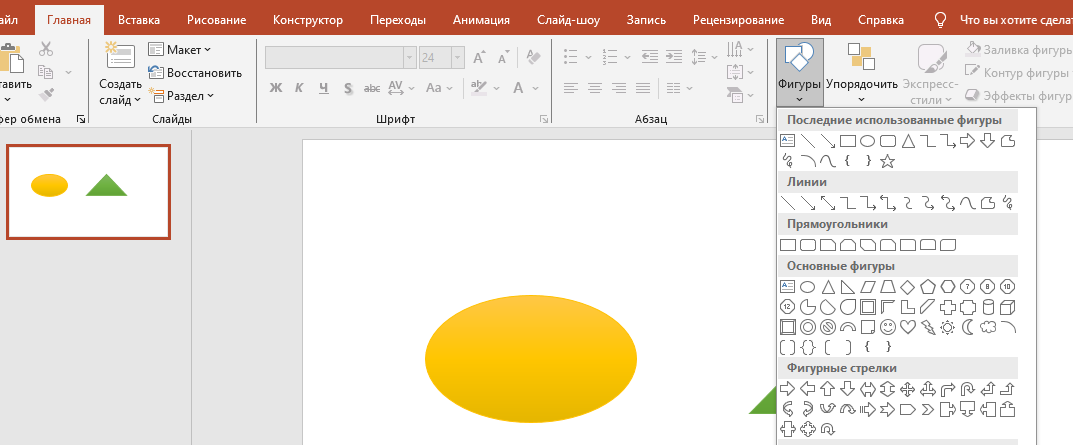Switch to the Рисование tab
This screenshot has height=445, width=1073.
click(216, 20)
